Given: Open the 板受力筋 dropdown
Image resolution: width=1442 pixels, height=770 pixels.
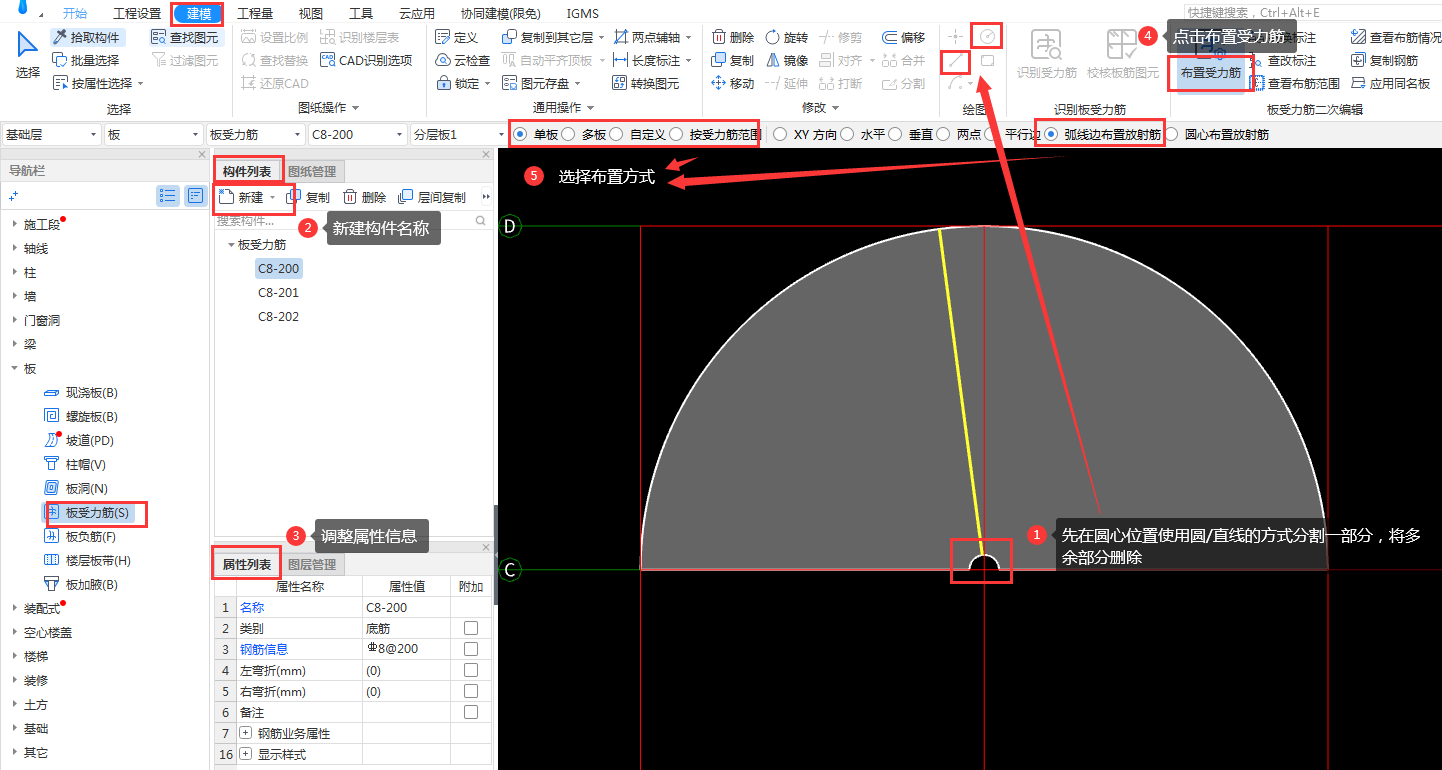Looking at the screenshot, I should tap(255, 134).
